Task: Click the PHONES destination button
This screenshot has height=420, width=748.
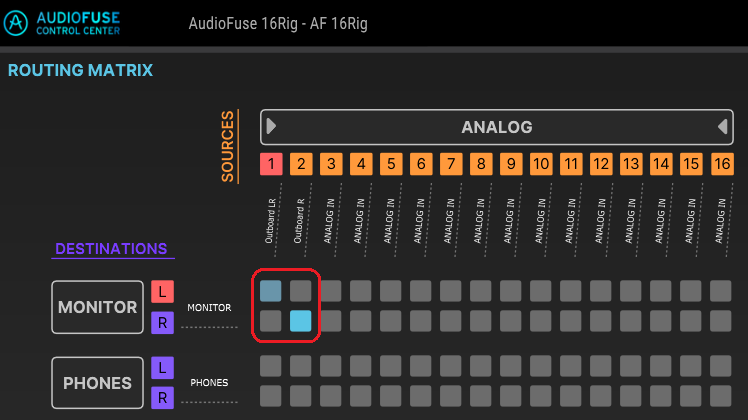Action: (x=97, y=383)
